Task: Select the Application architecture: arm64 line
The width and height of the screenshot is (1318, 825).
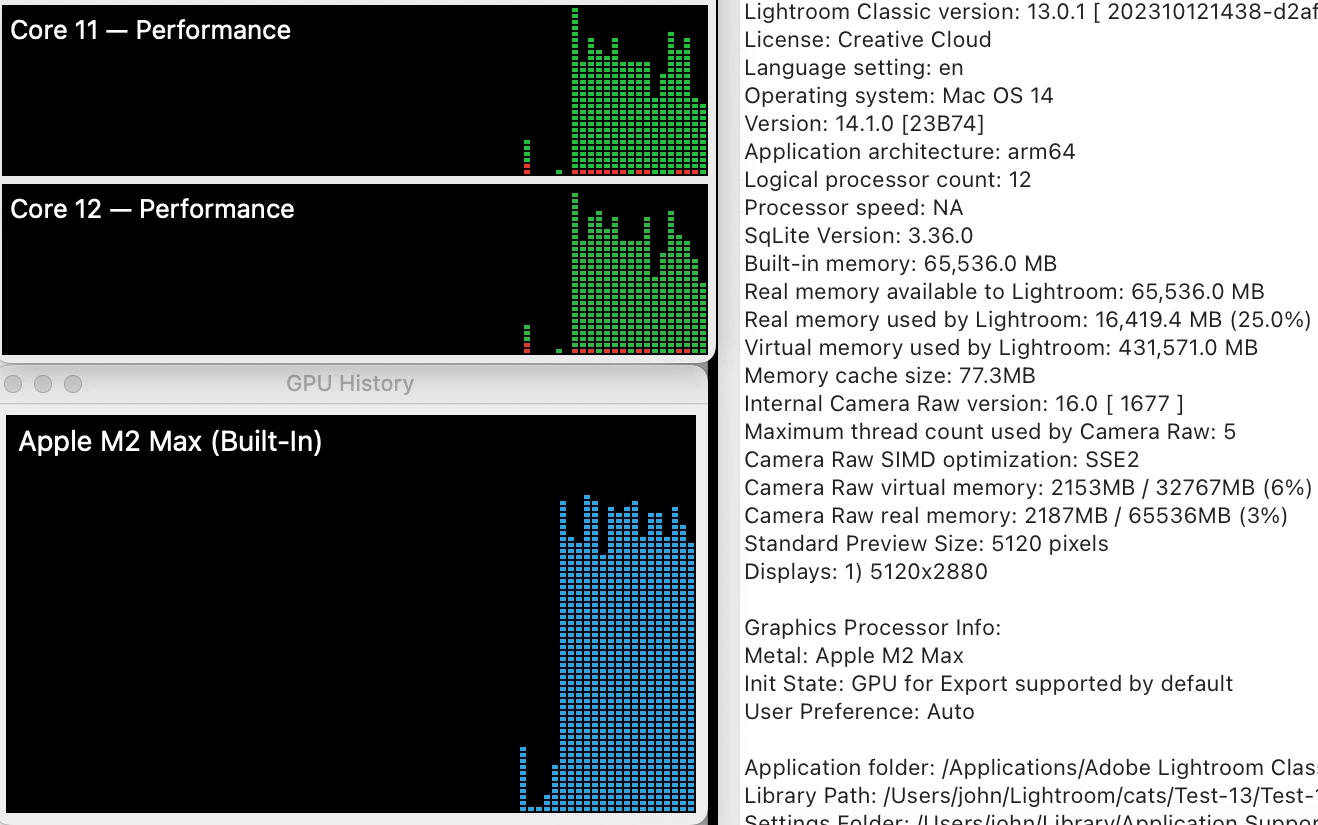Action: point(910,152)
